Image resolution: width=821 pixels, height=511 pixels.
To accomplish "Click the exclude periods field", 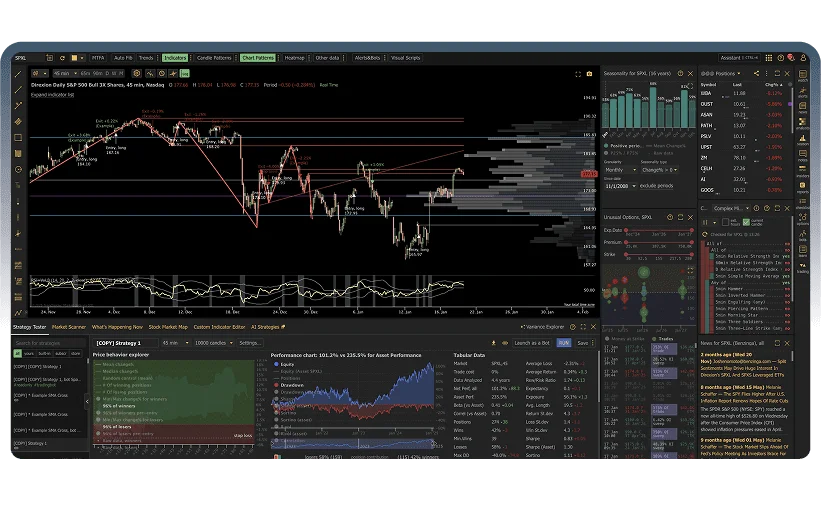I will (657, 186).
